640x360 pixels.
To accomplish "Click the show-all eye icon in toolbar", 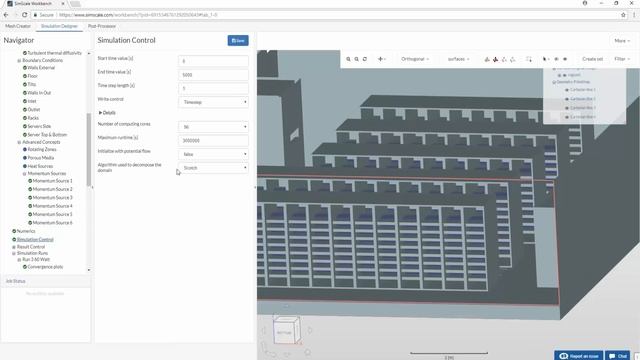I will click(556, 59).
